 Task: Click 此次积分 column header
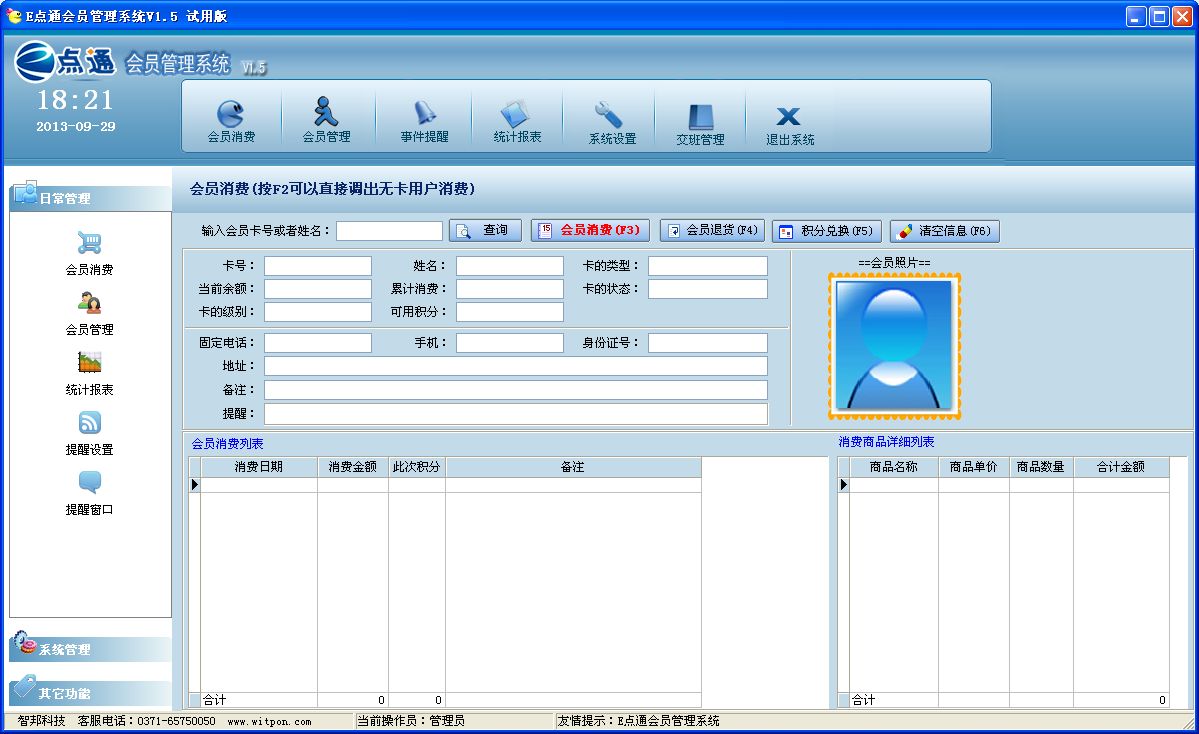(417, 467)
